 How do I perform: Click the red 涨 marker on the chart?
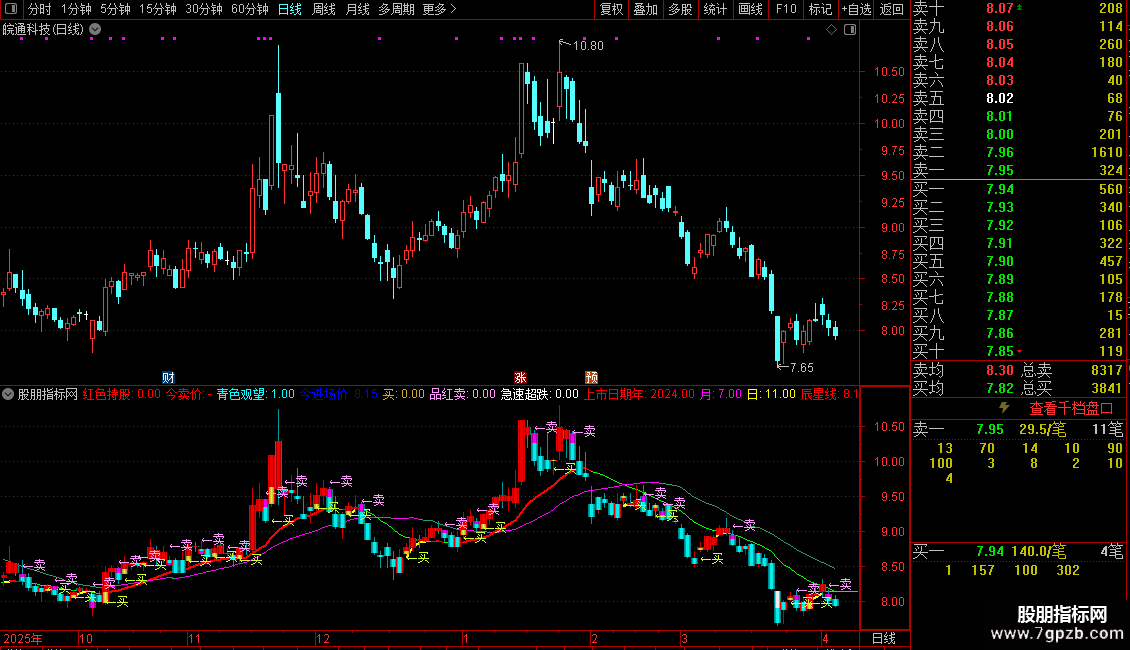520,377
